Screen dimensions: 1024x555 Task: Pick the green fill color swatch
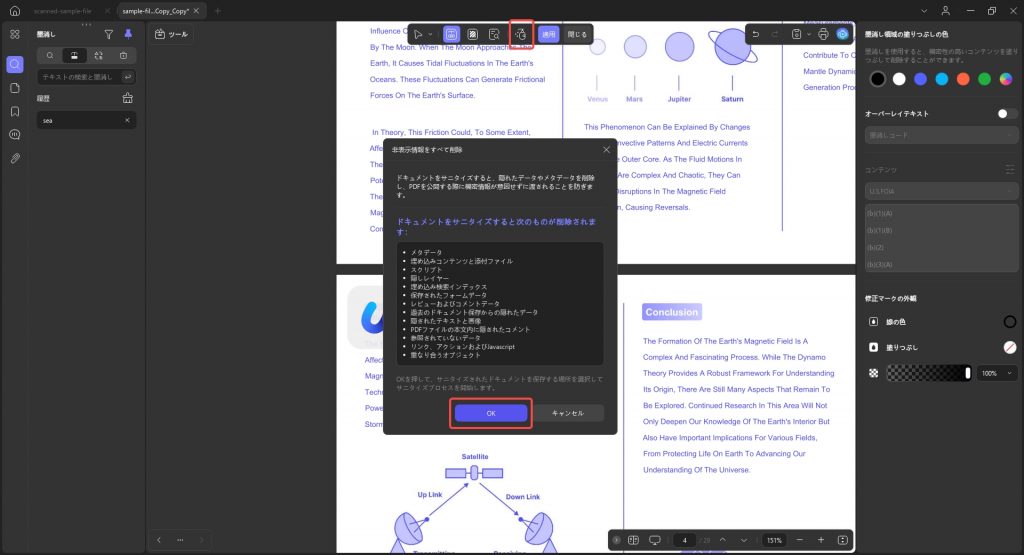(x=984, y=79)
